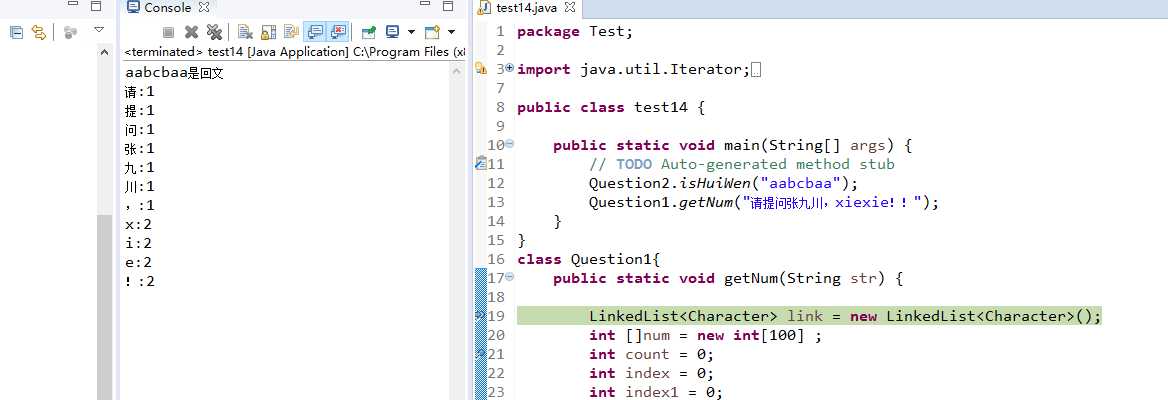This screenshot has height=400, width=1168.
Task: Click the Question2.isHuiWen call on line 12
Action: (x=723, y=183)
